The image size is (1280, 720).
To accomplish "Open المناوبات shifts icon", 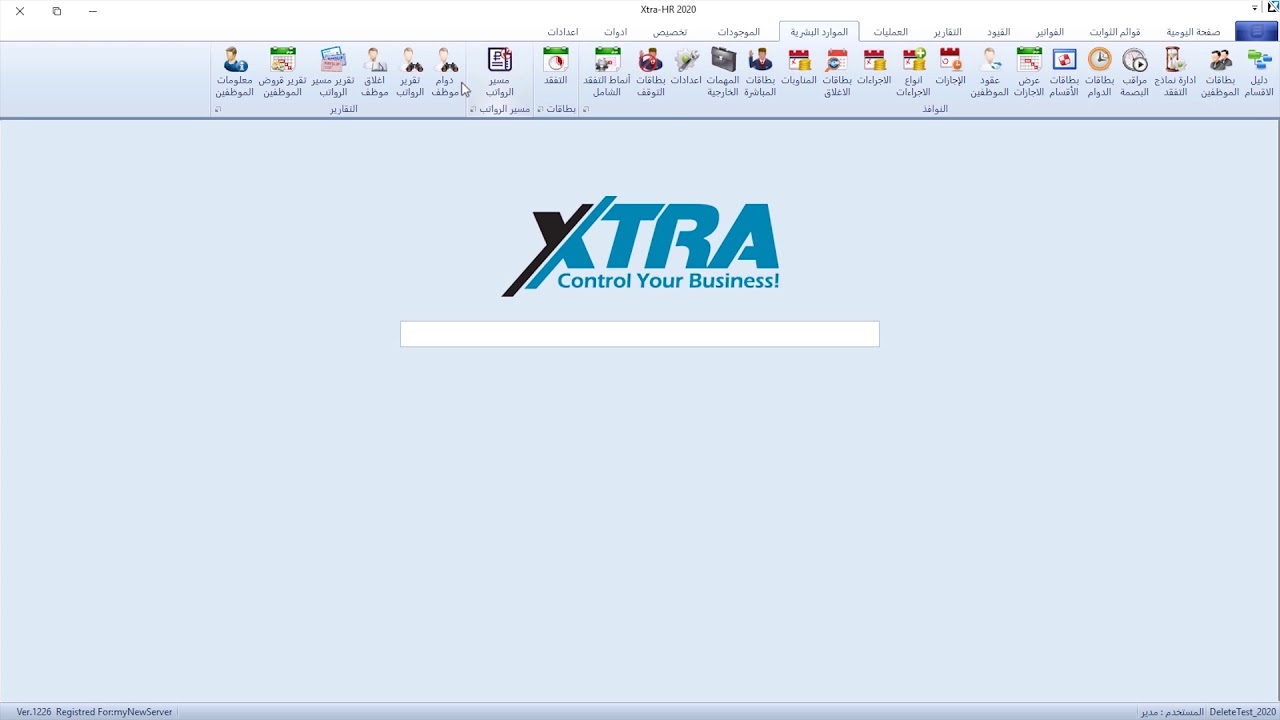I will [799, 66].
